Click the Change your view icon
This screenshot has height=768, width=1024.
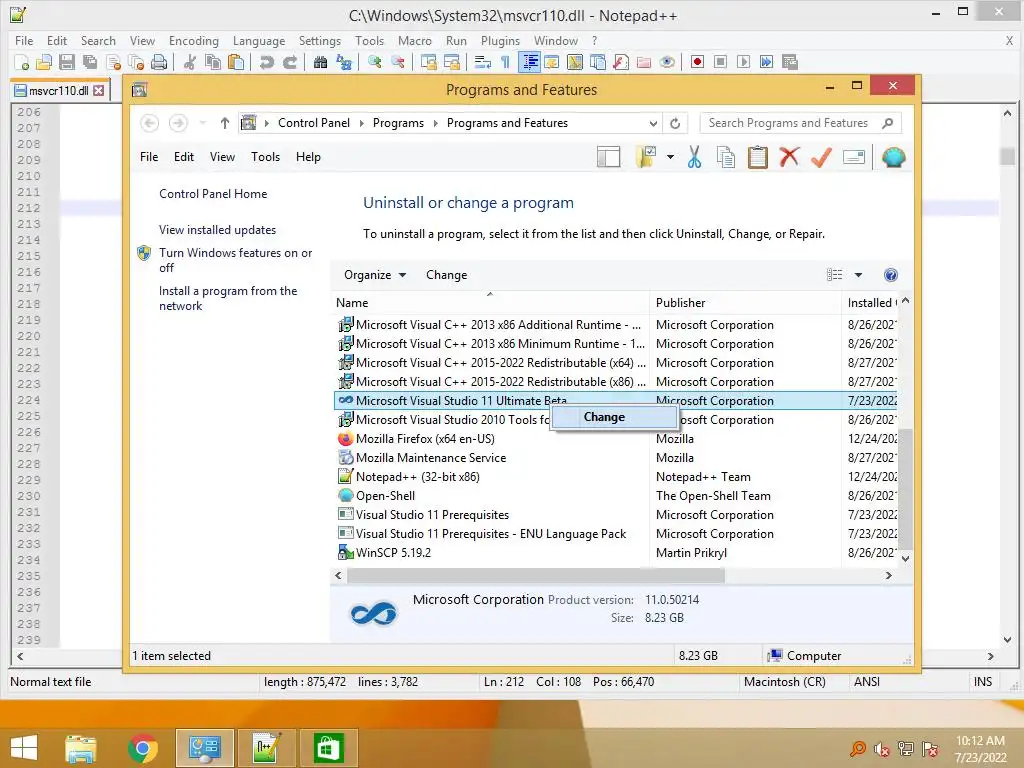pos(835,275)
